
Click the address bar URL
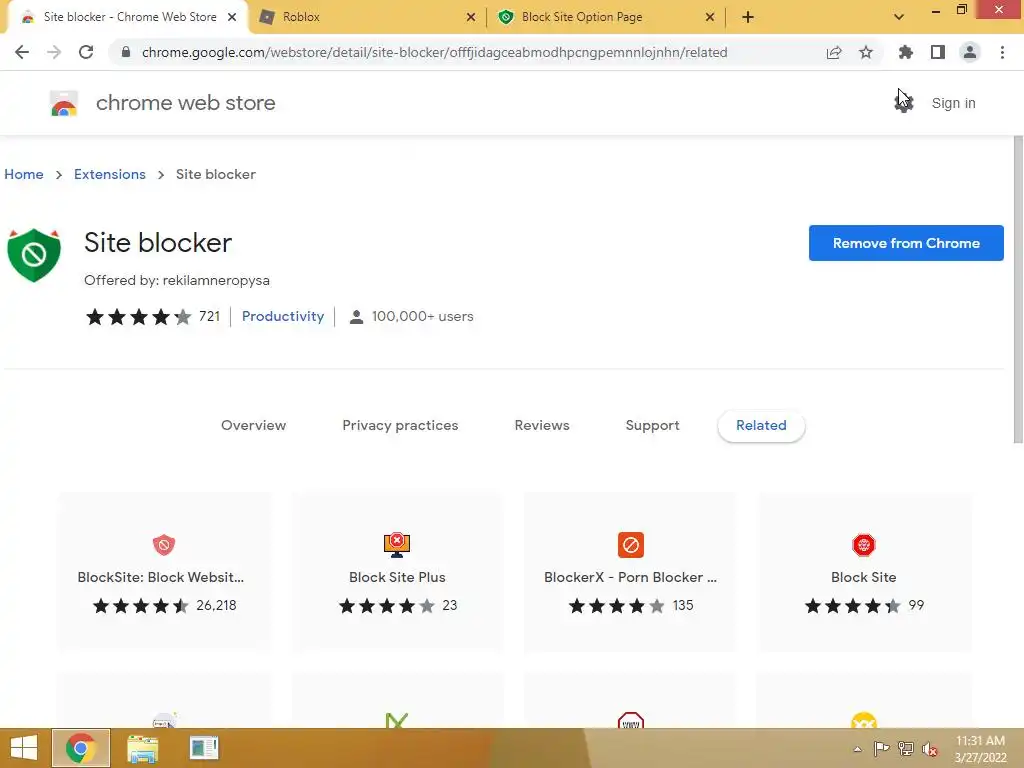(434, 52)
